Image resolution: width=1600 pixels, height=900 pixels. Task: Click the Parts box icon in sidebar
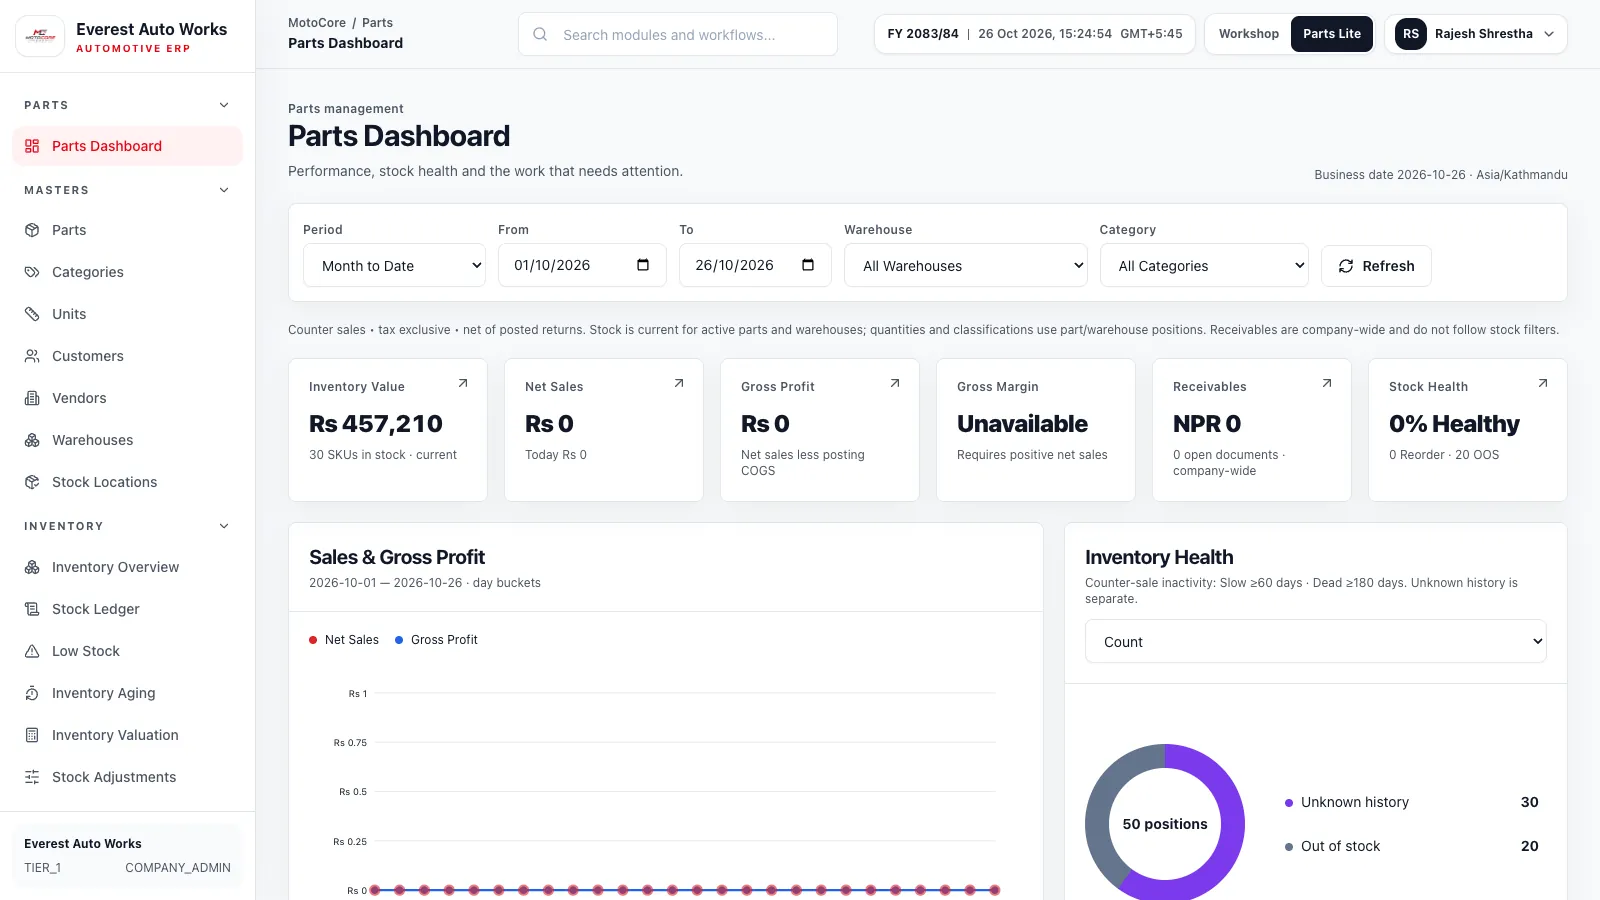coord(32,230)
